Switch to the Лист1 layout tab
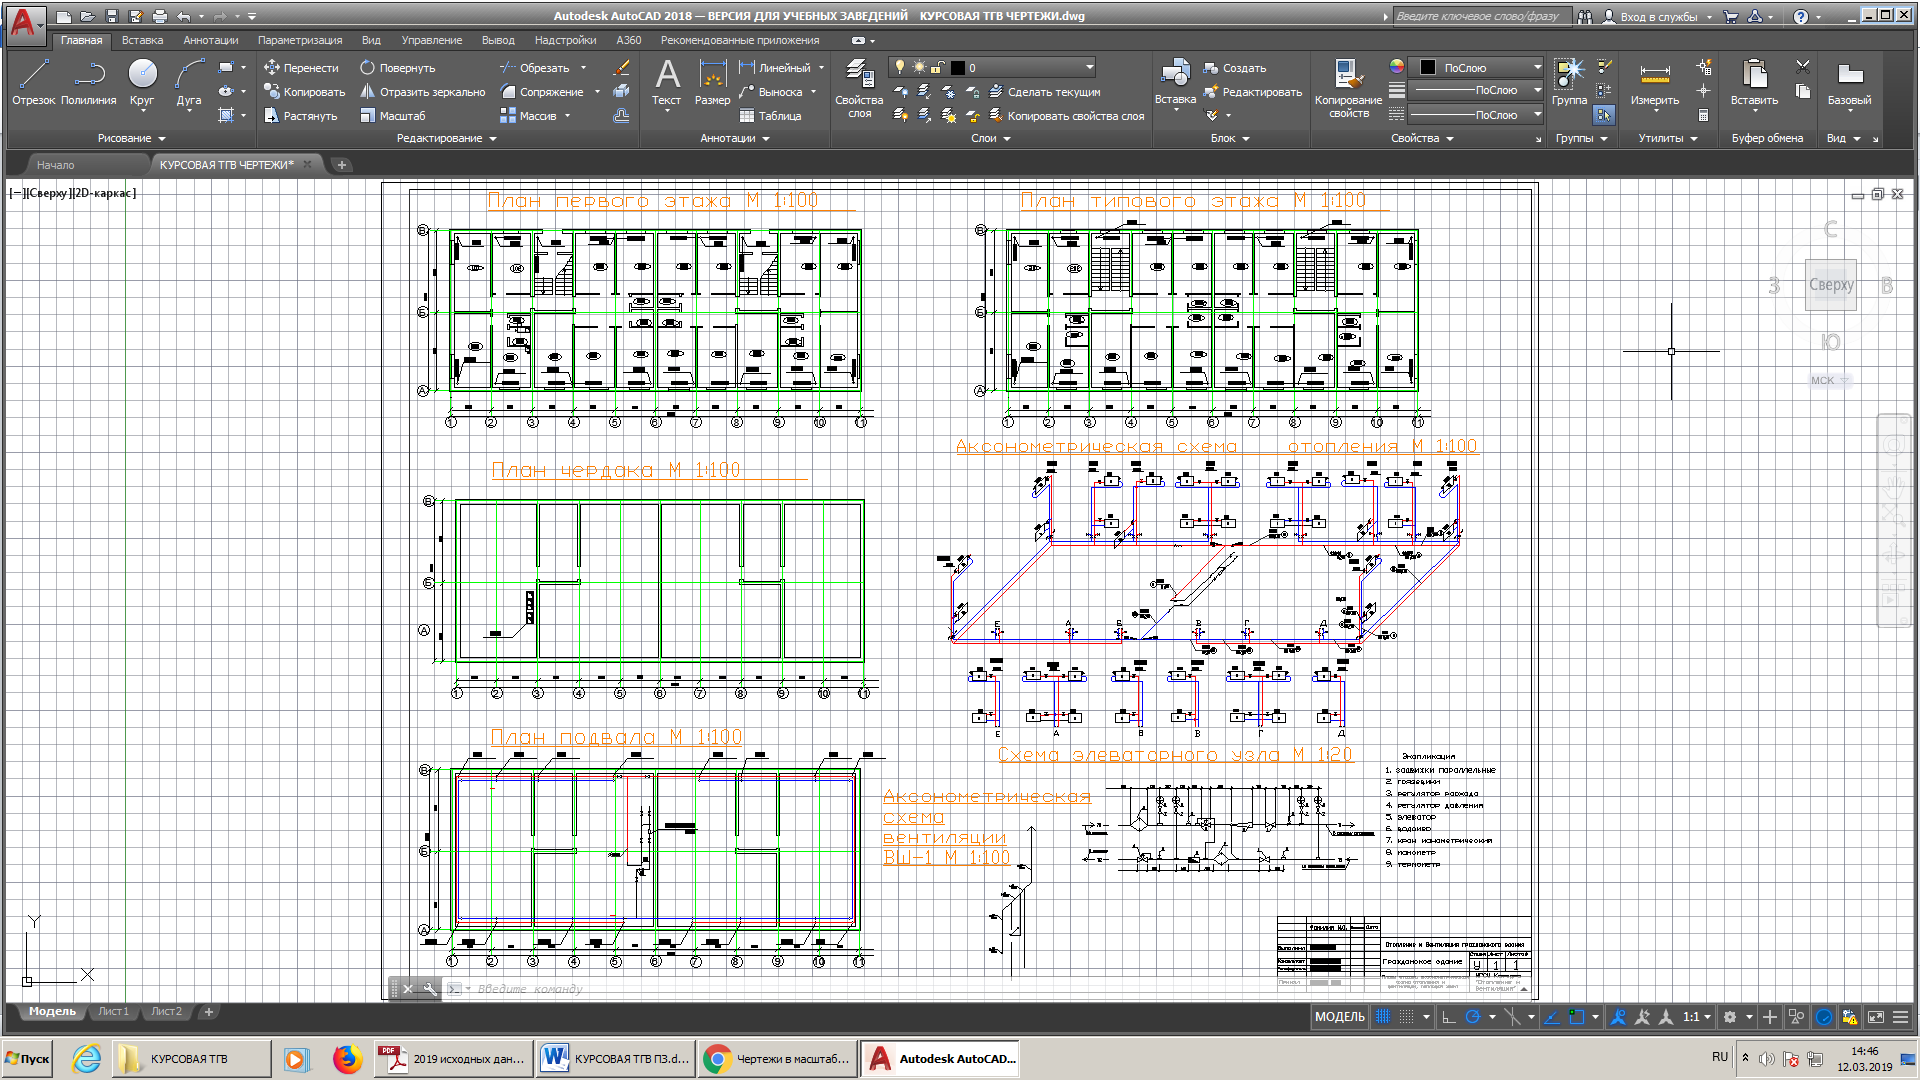1920x1080 pixels. coord(113,1012)
